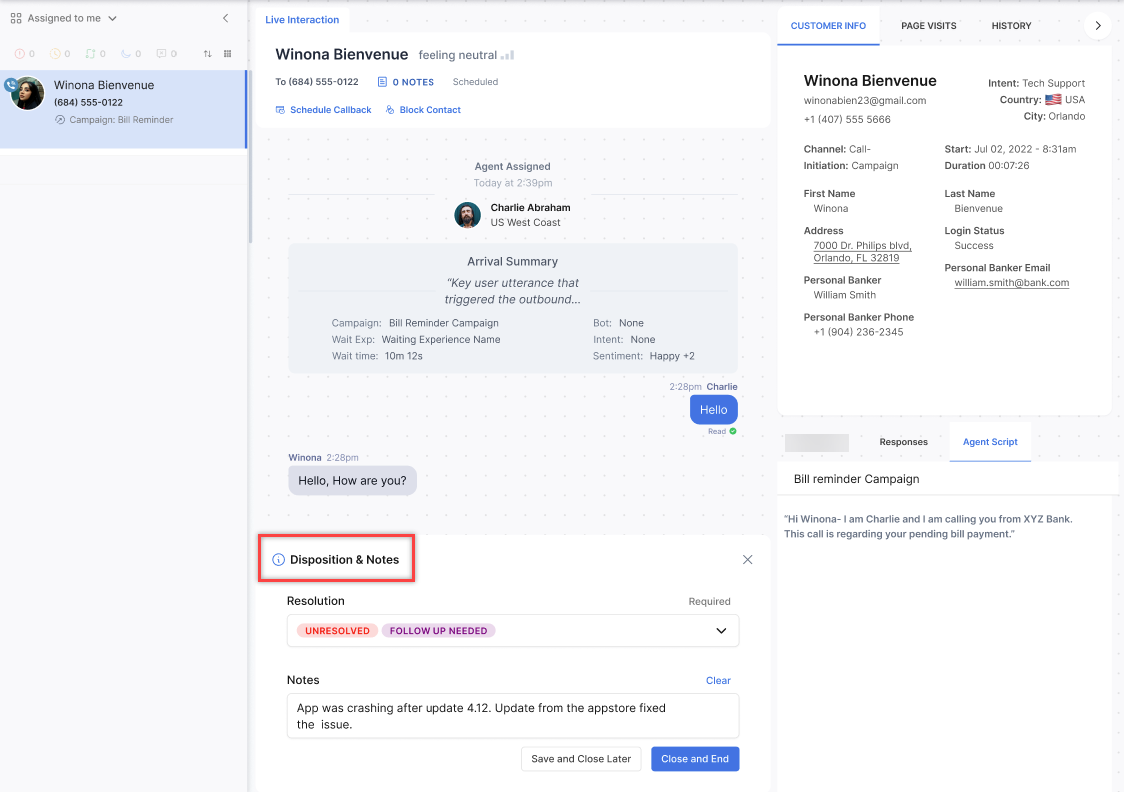
Task: Click the moon counter filter icon
Action: 126,54
